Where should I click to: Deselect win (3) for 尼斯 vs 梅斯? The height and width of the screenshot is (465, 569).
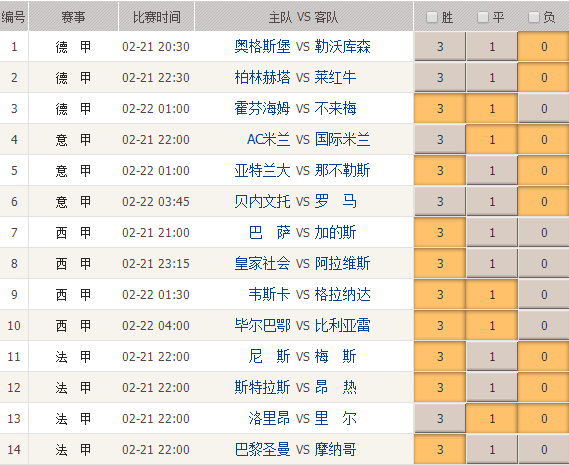tap(440, 356)
